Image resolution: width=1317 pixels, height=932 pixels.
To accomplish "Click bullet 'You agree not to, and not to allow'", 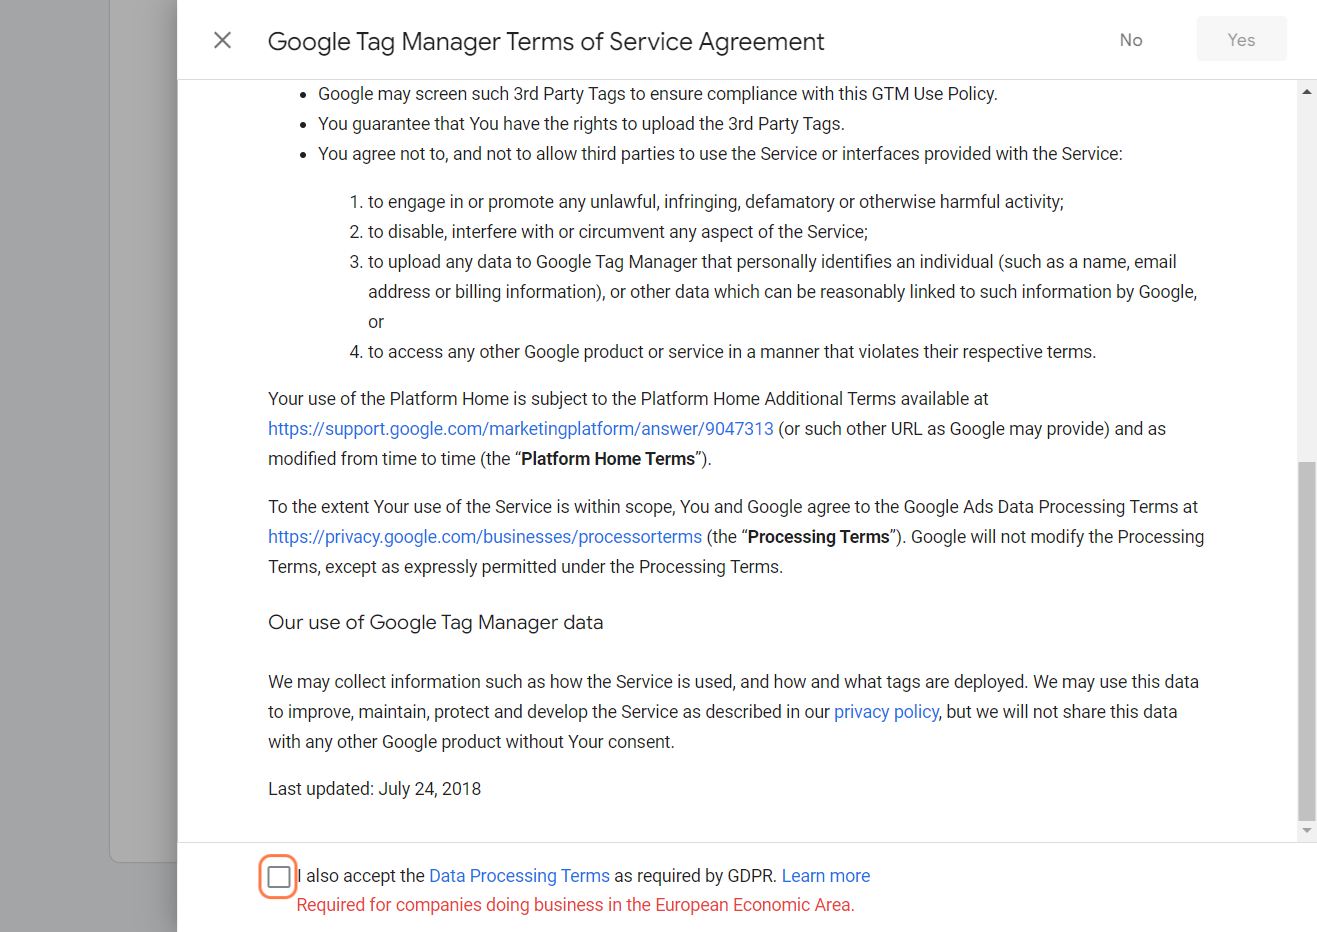I will click(720, 154).
